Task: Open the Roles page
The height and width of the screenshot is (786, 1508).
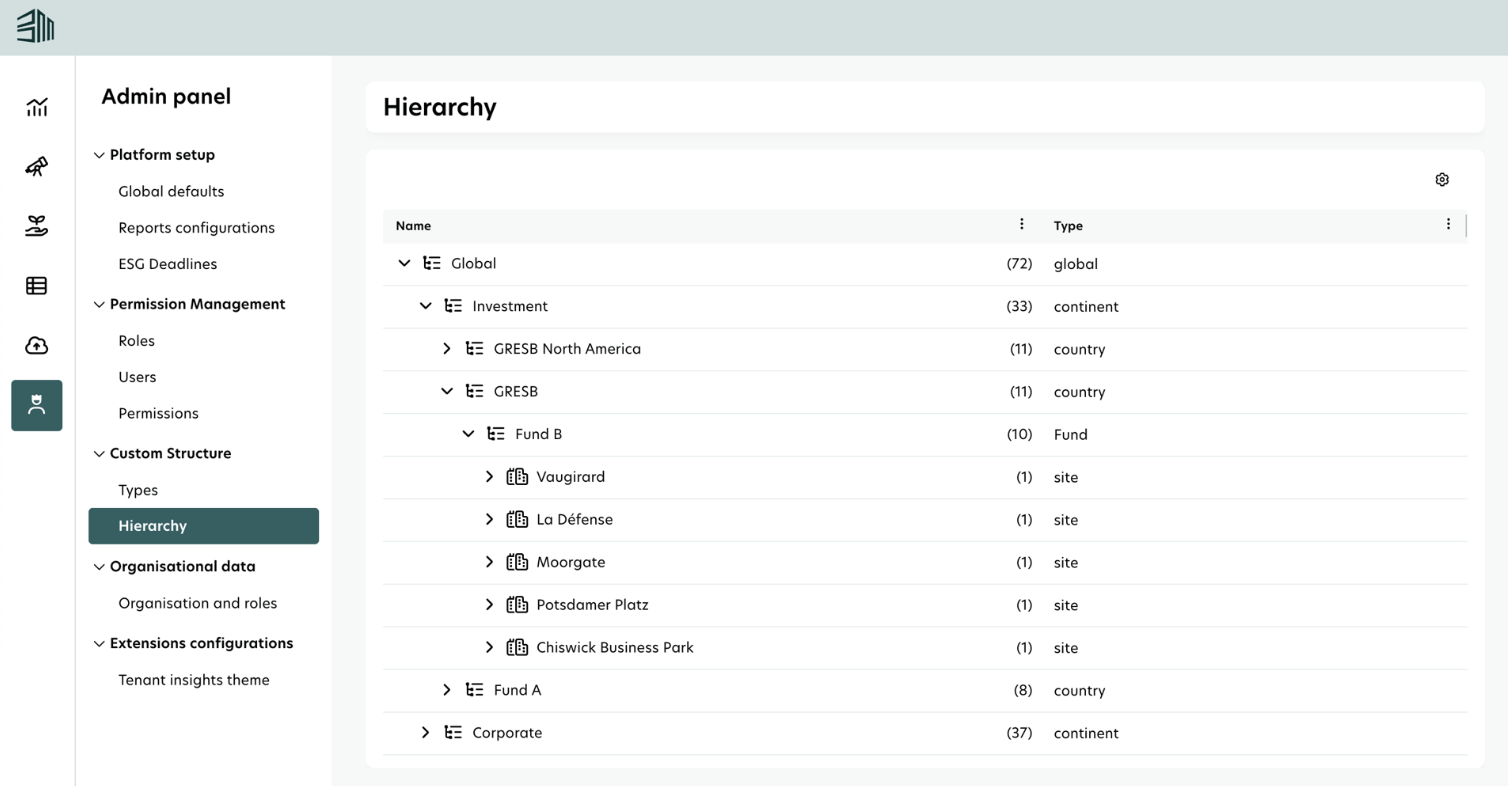Action: point(136,341)
